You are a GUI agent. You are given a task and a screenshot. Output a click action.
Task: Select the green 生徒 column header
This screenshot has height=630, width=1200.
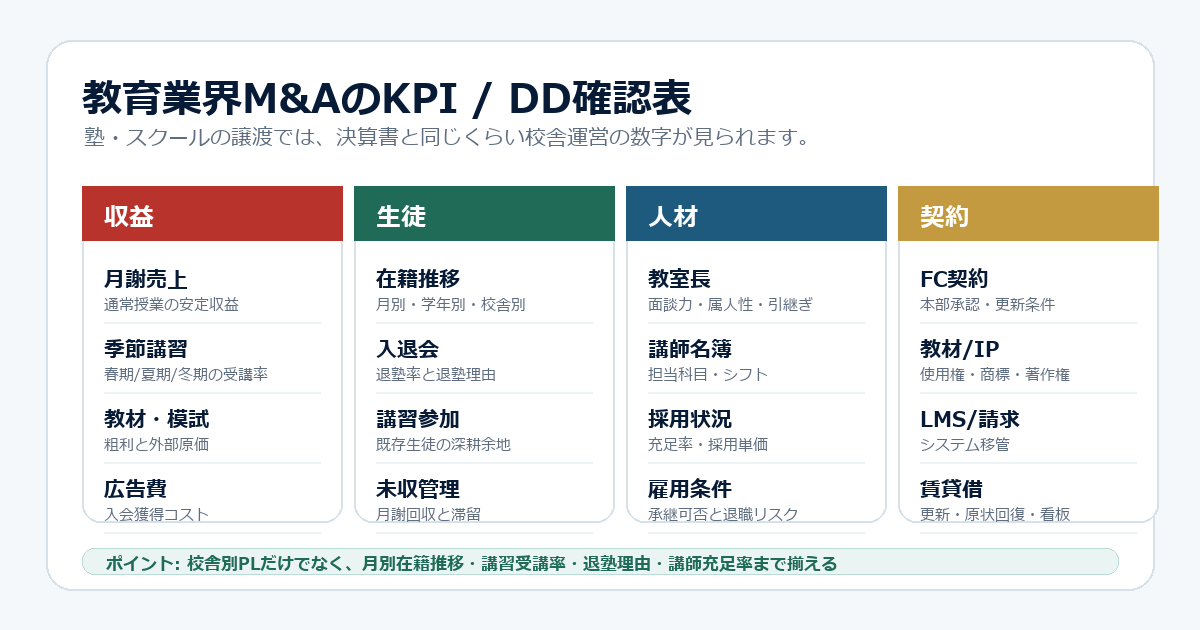tap(484, 214)
